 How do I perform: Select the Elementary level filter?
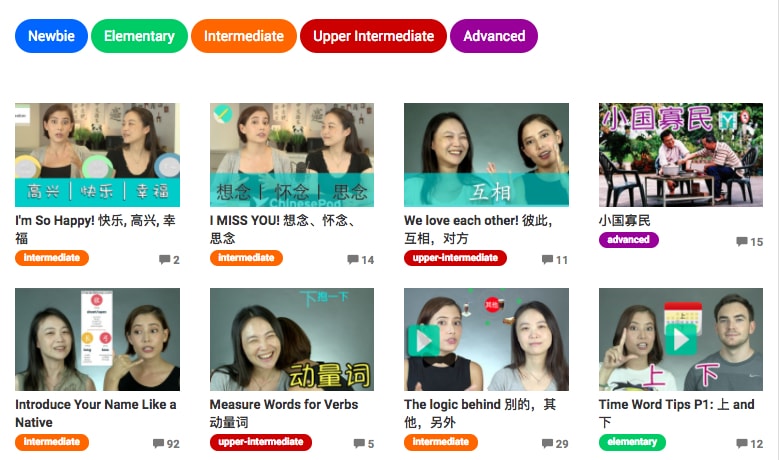tap(139, 36)
